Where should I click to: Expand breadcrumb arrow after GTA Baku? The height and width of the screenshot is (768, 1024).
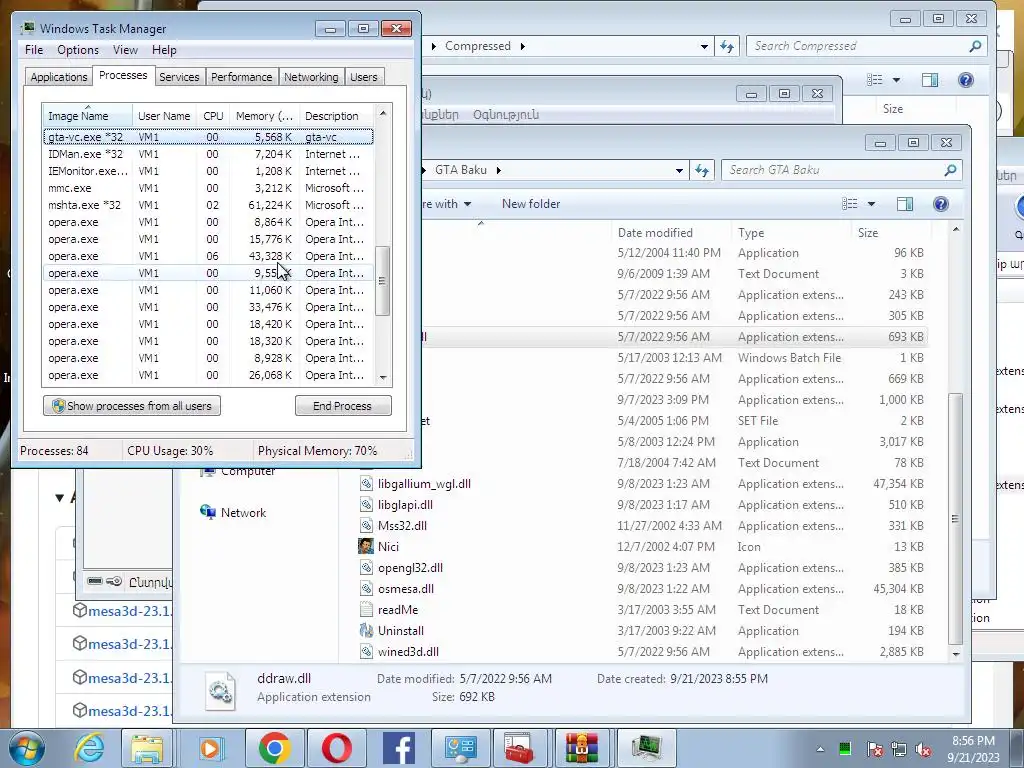click(499, 170)
